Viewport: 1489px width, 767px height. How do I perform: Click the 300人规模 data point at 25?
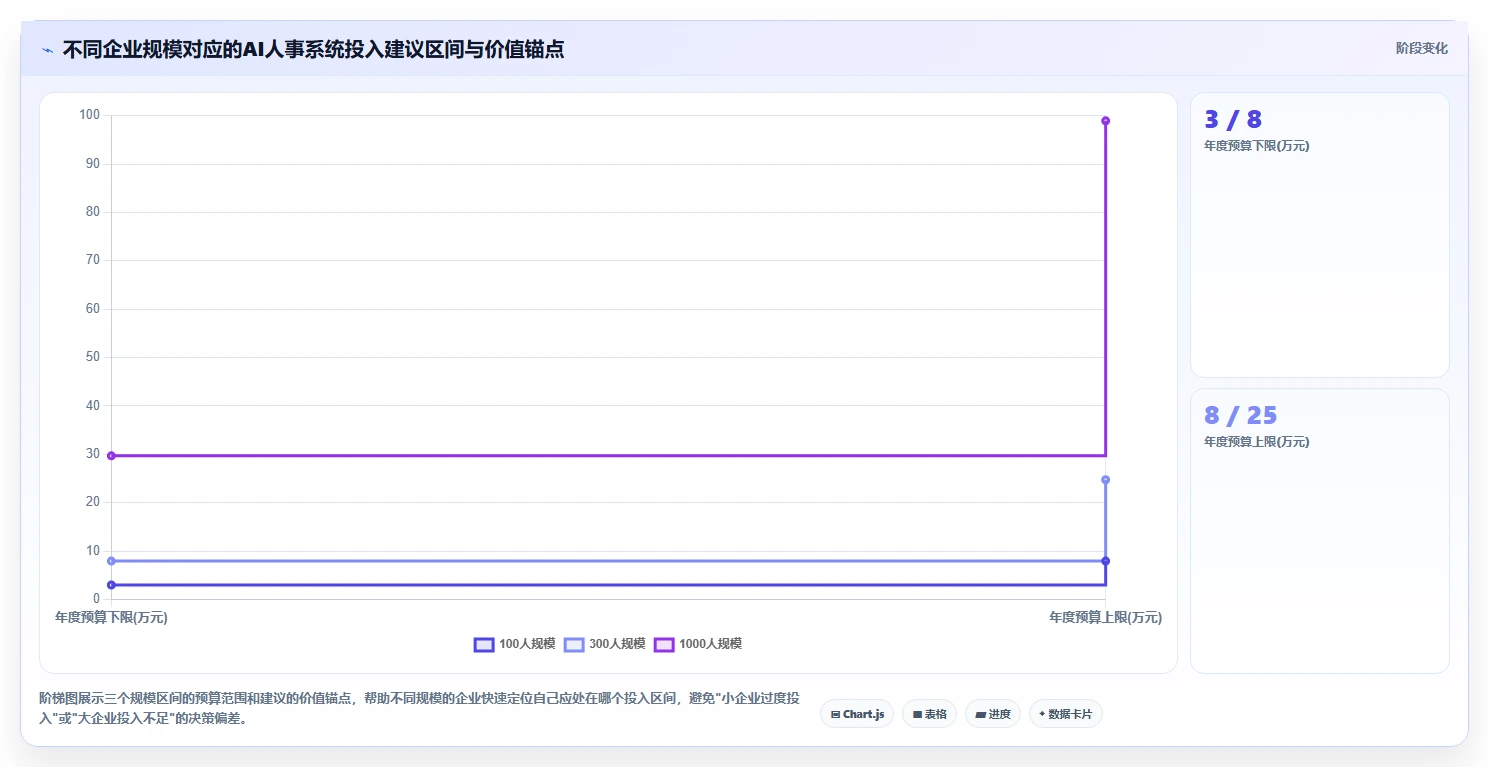pos(1105,480)
